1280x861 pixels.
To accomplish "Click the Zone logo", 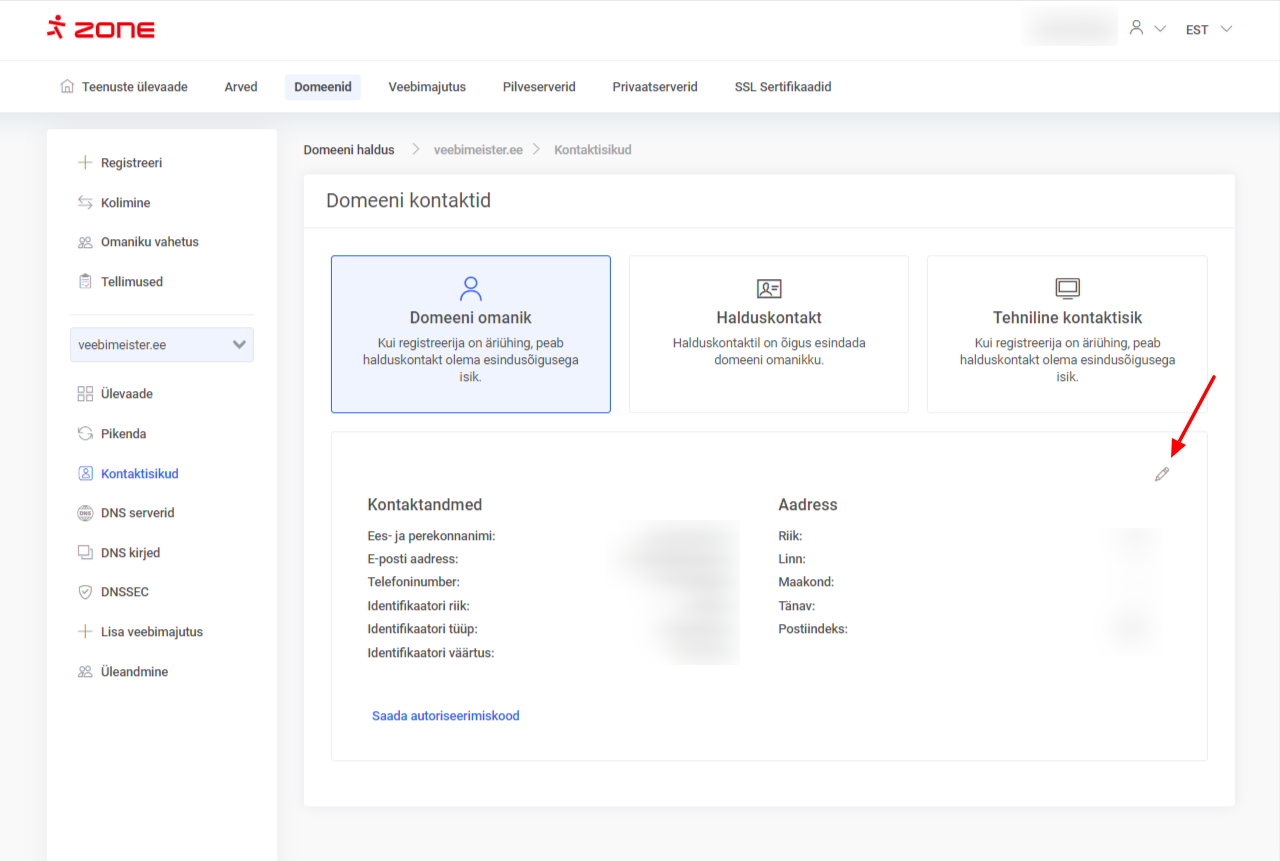I will pyautogui.click(x=101, y=28).
